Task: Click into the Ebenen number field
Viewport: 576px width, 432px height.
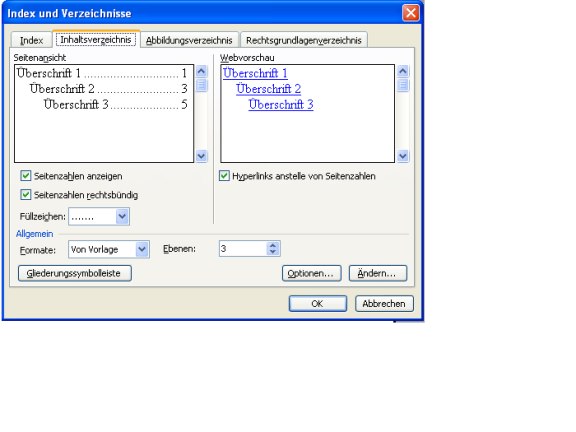Action: pos(243,249)
